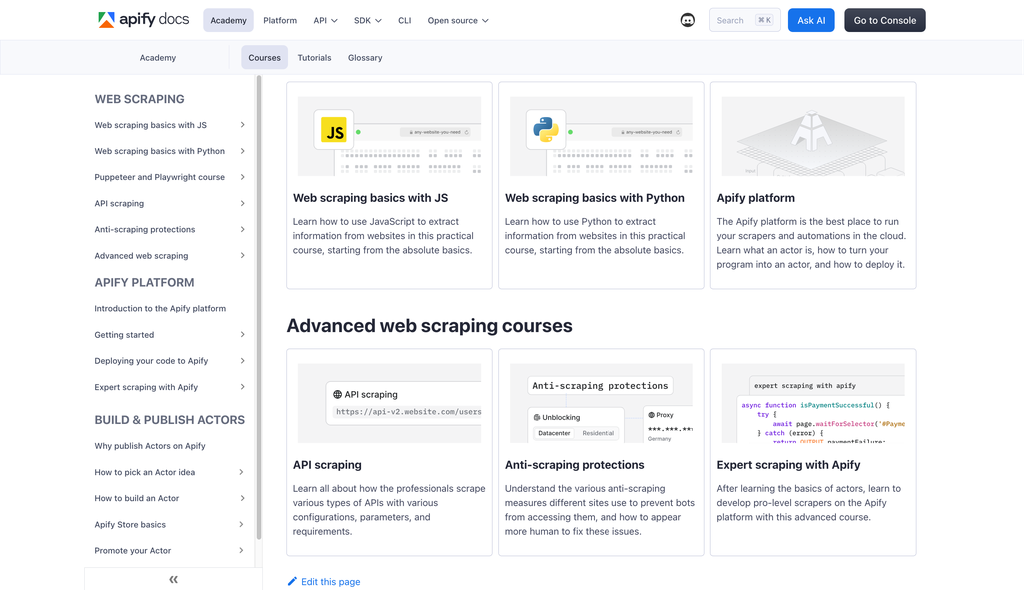Viewport: 1024px width, 590px height.
Task: Click the Apify platform isometric illustration
Action: 812,136
